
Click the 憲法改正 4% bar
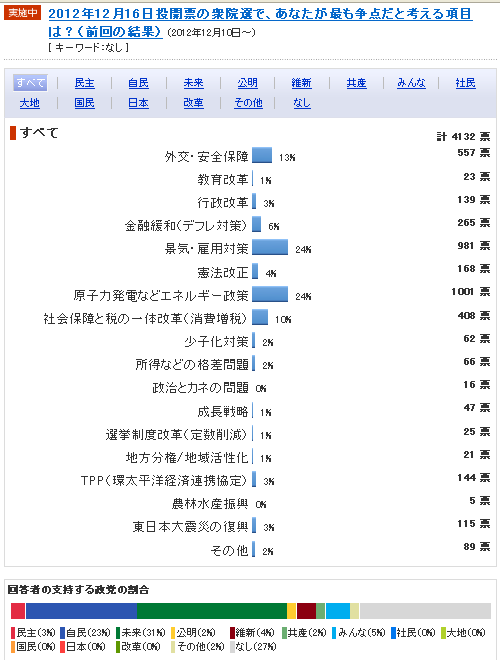[x=255, y=271]
